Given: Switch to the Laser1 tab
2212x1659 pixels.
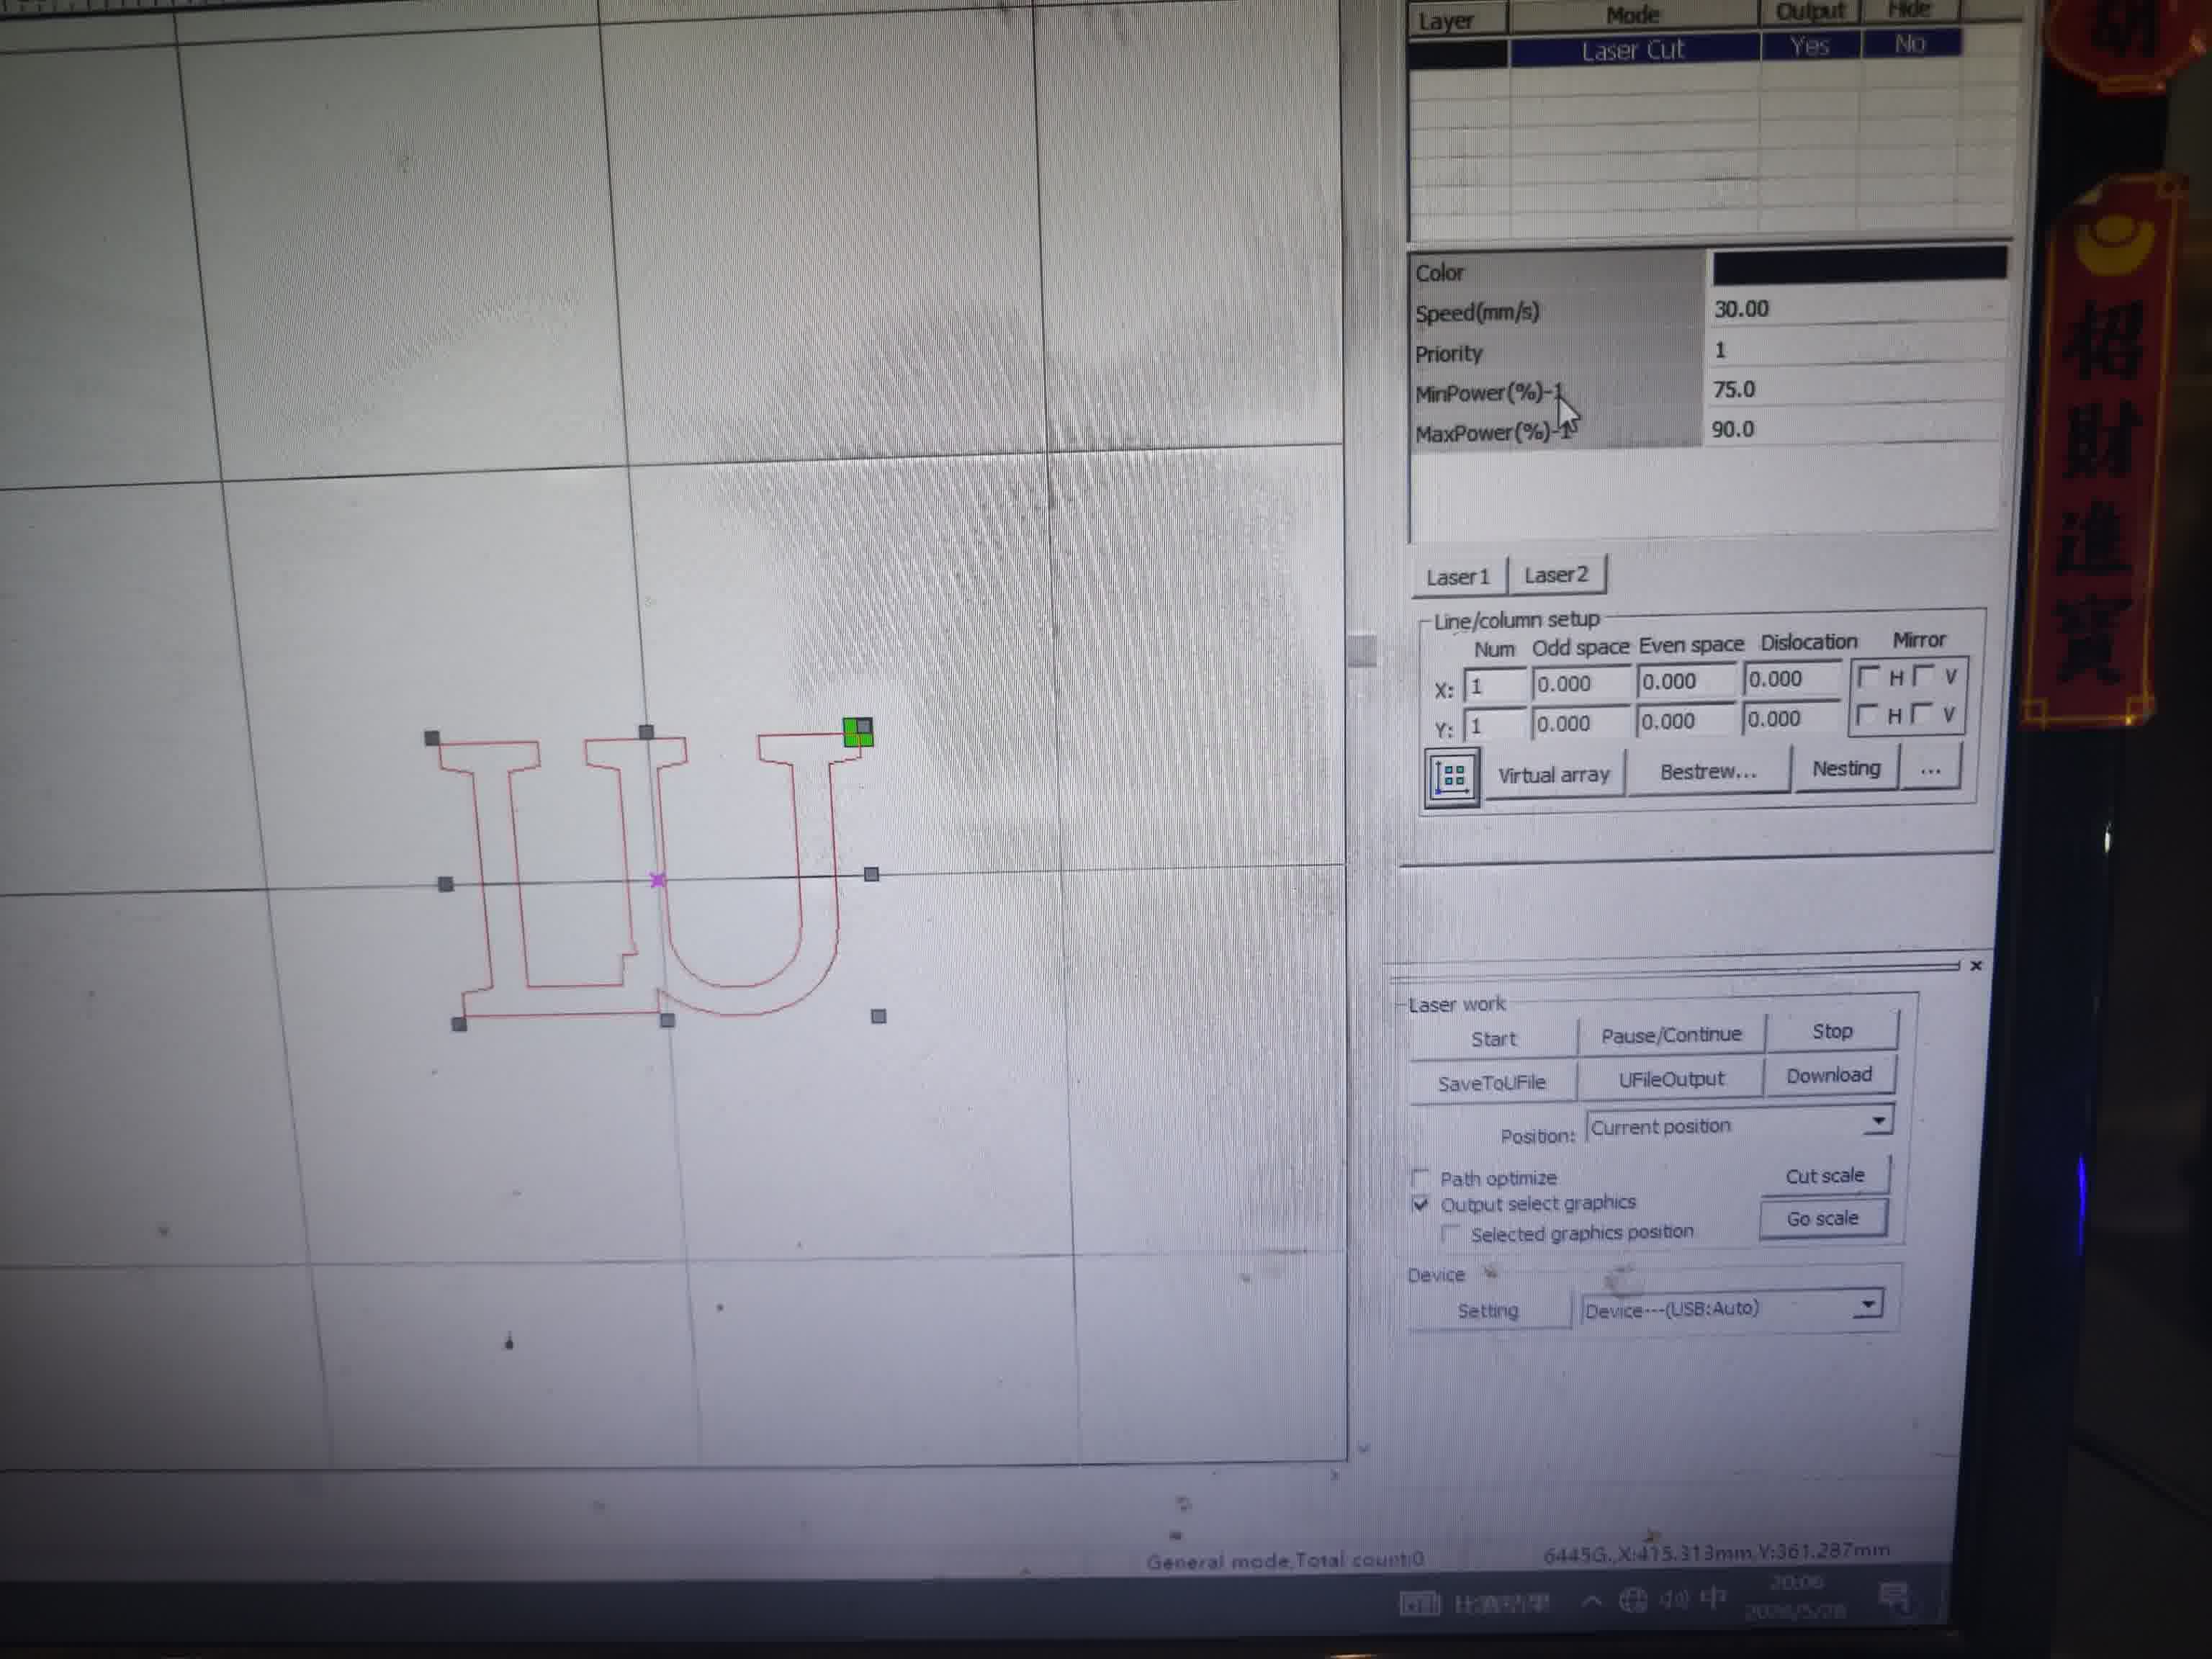Looking at the screenshot, I should (1458, 577).
